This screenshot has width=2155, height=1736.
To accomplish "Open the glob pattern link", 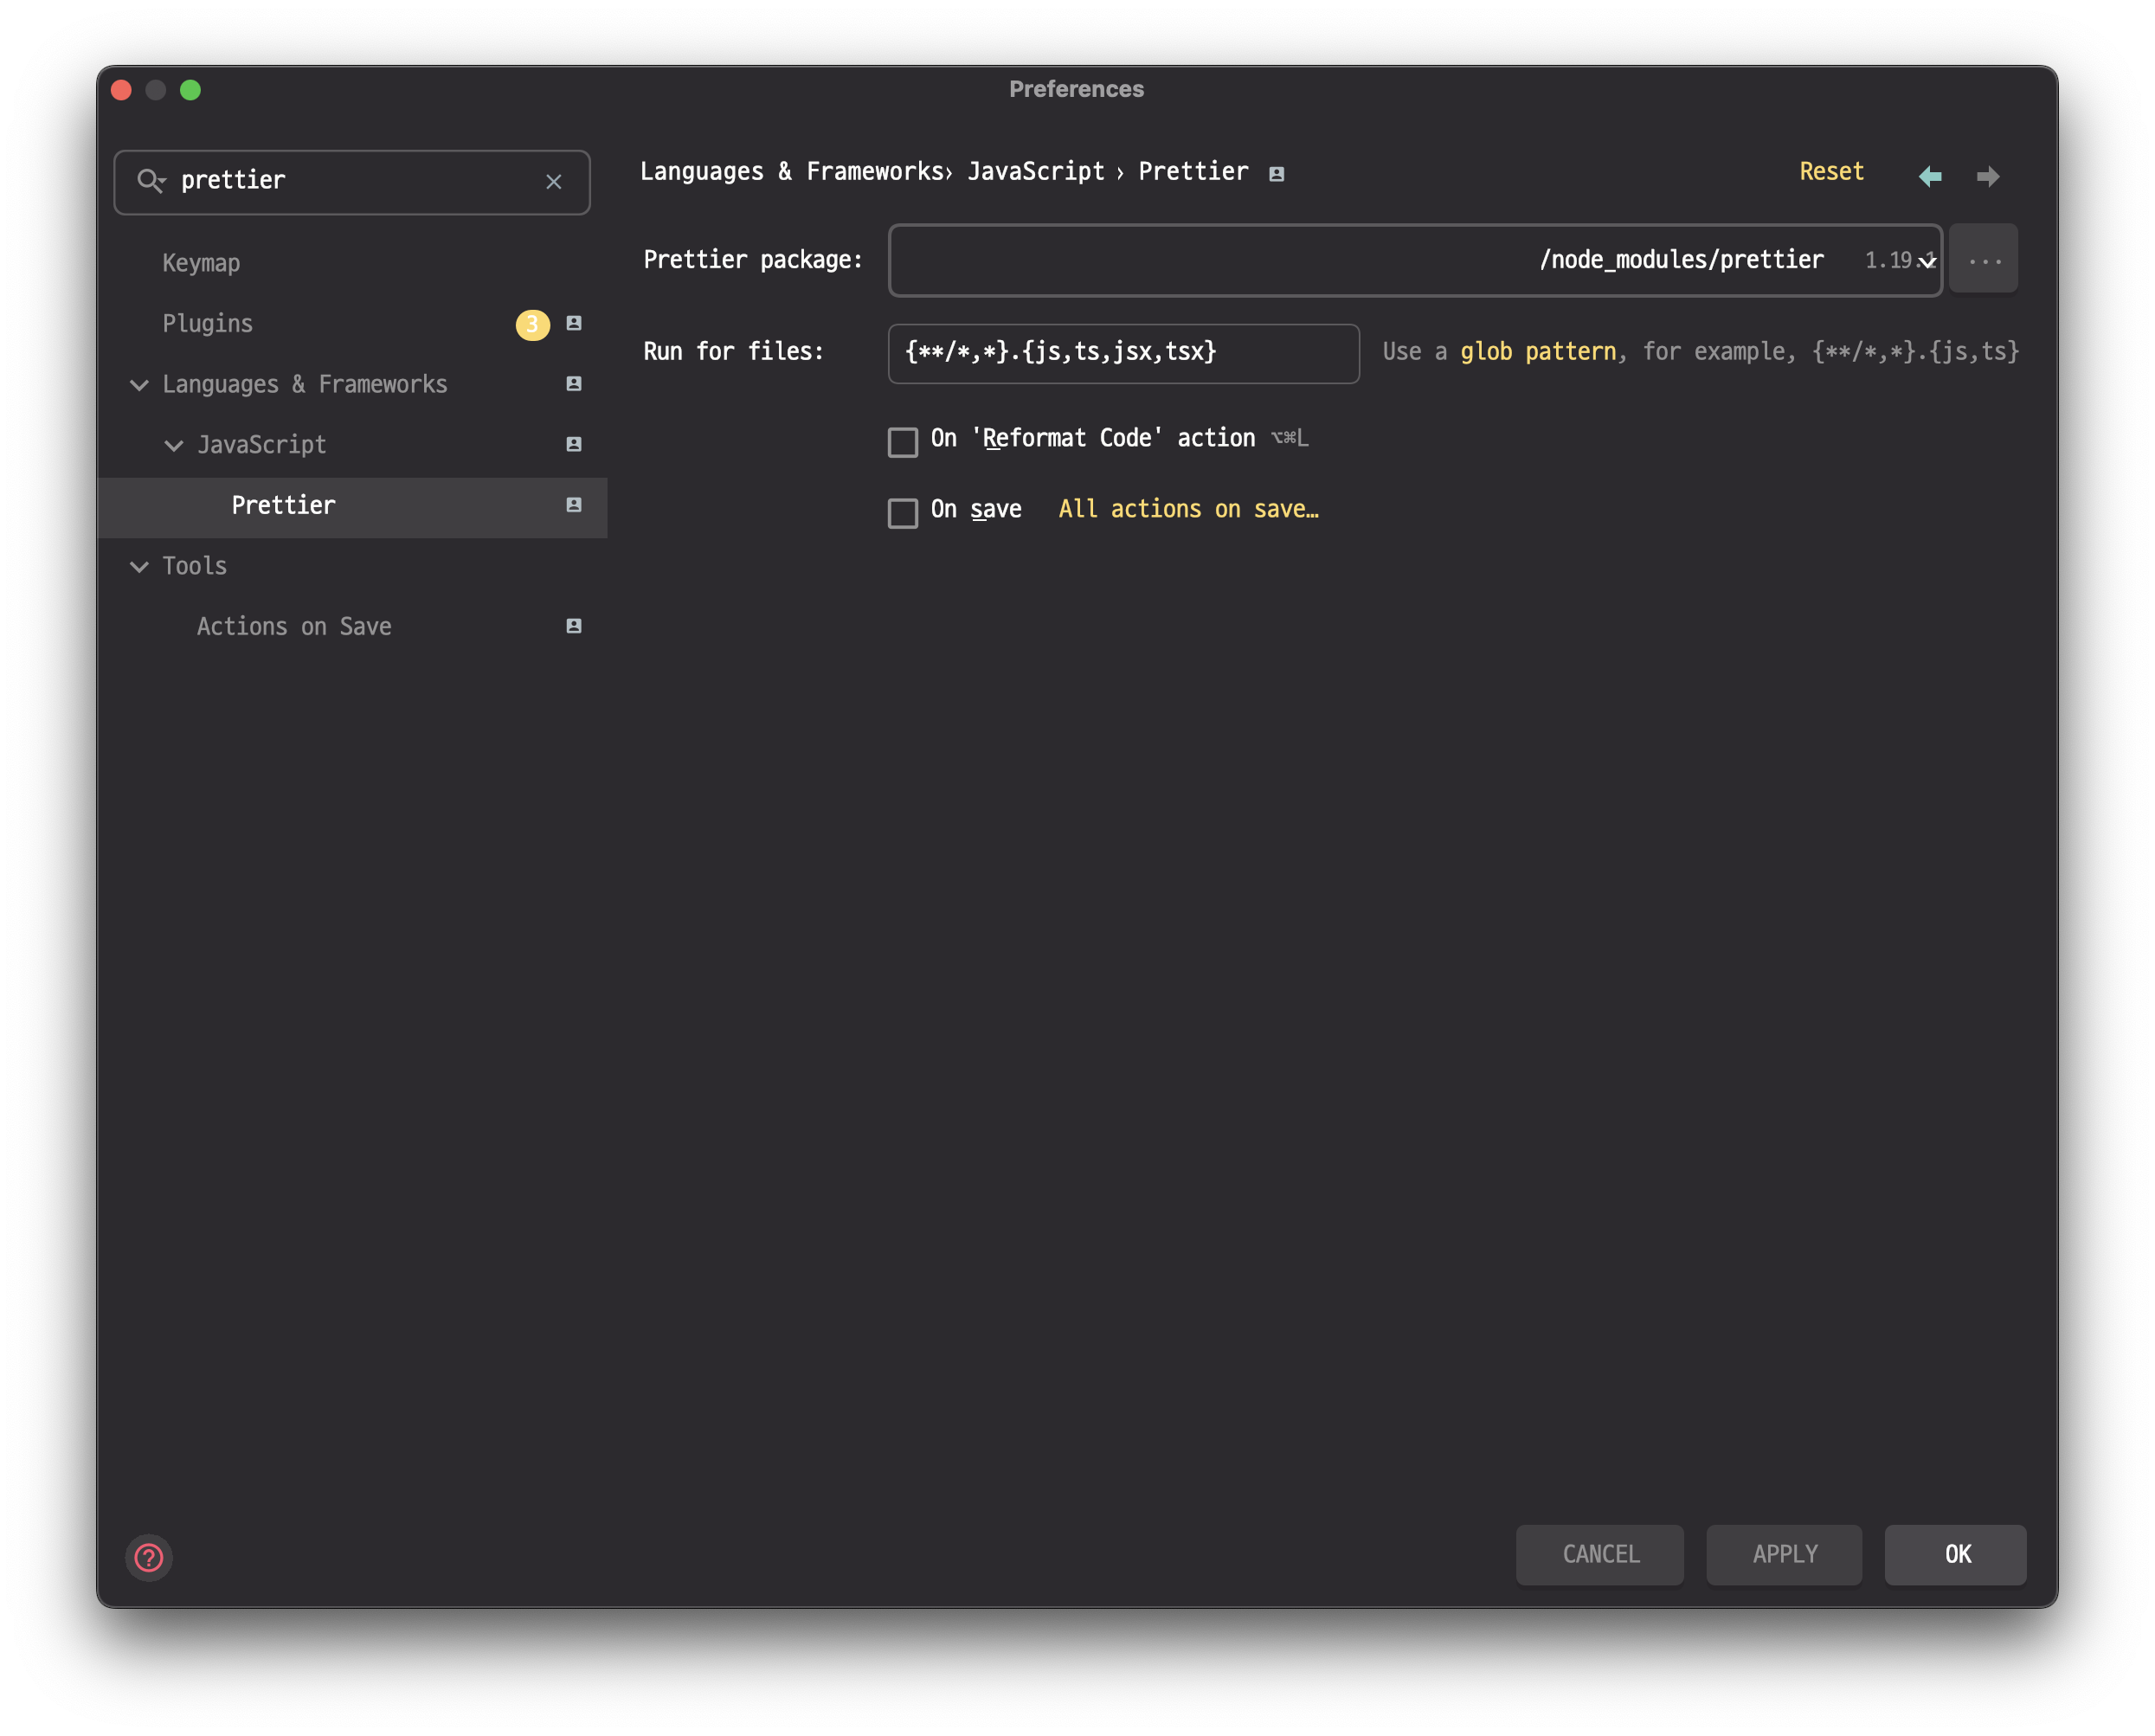I will [x=1537, y=352].
